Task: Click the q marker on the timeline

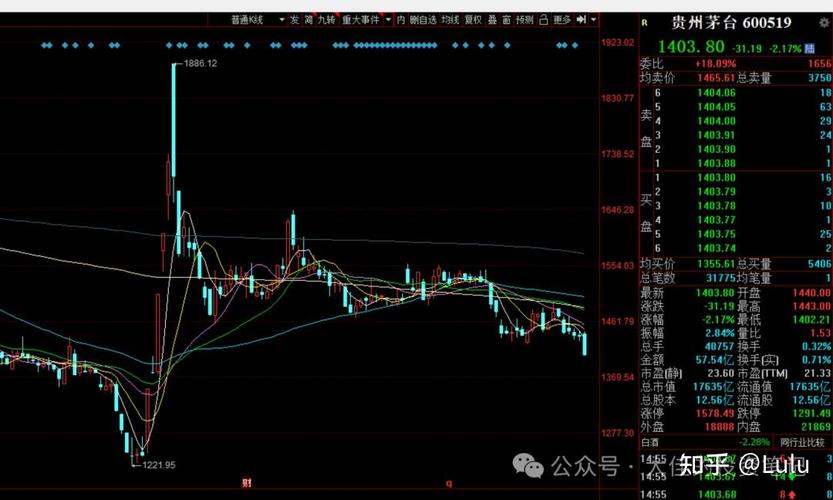Action: (448, 483)
